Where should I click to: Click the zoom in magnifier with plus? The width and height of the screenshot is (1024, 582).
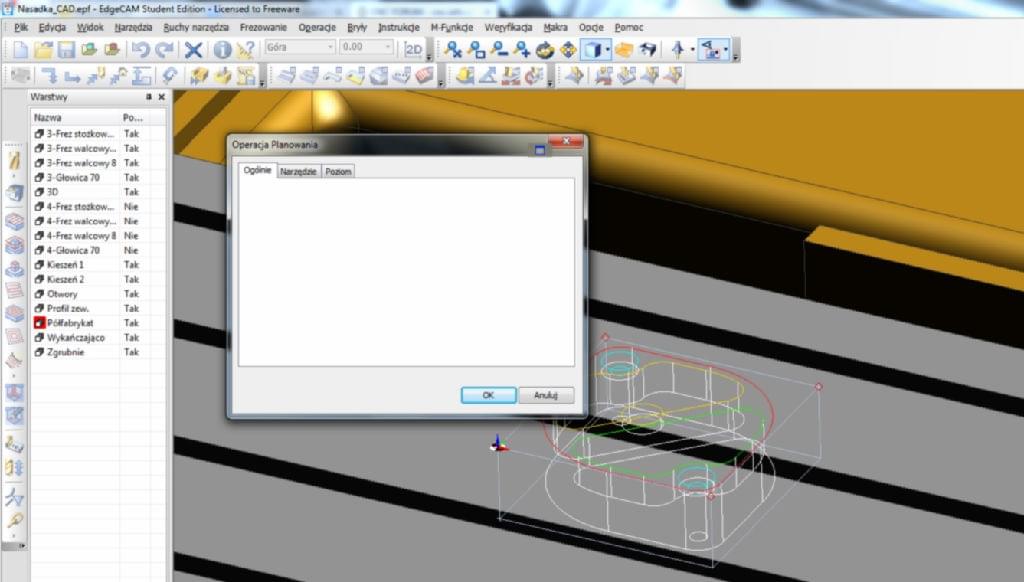(521, 50)
